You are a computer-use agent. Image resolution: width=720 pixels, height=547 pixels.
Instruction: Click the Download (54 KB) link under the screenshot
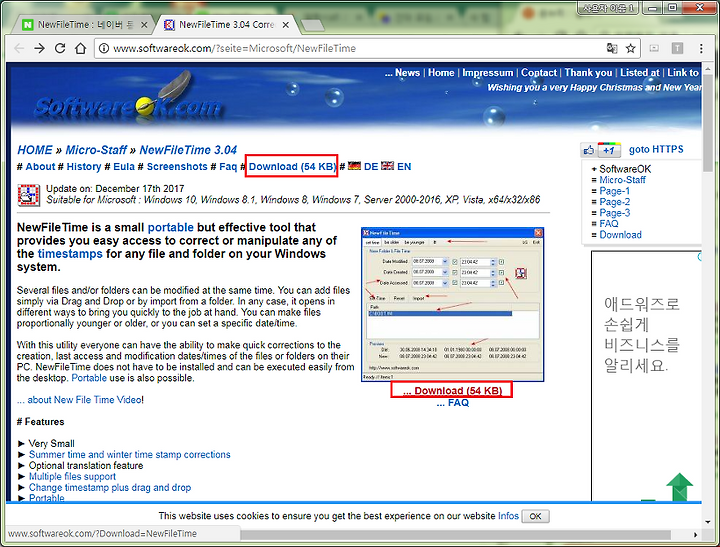coord(452,391)
